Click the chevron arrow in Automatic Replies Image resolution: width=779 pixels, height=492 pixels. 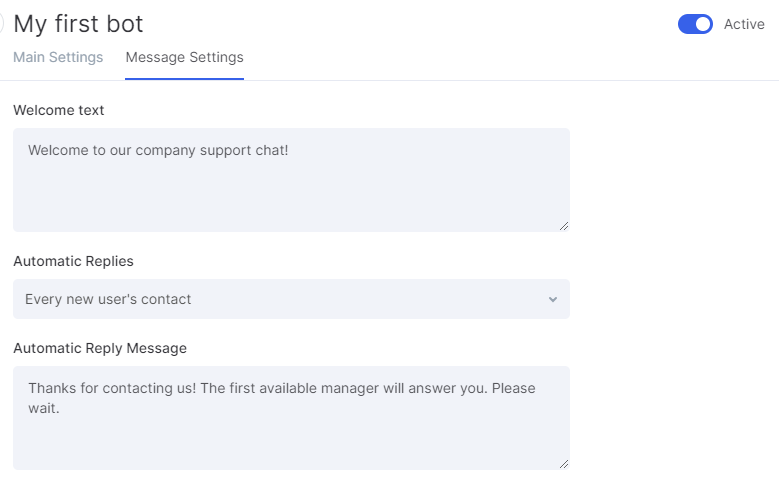(x=552, y=300)
